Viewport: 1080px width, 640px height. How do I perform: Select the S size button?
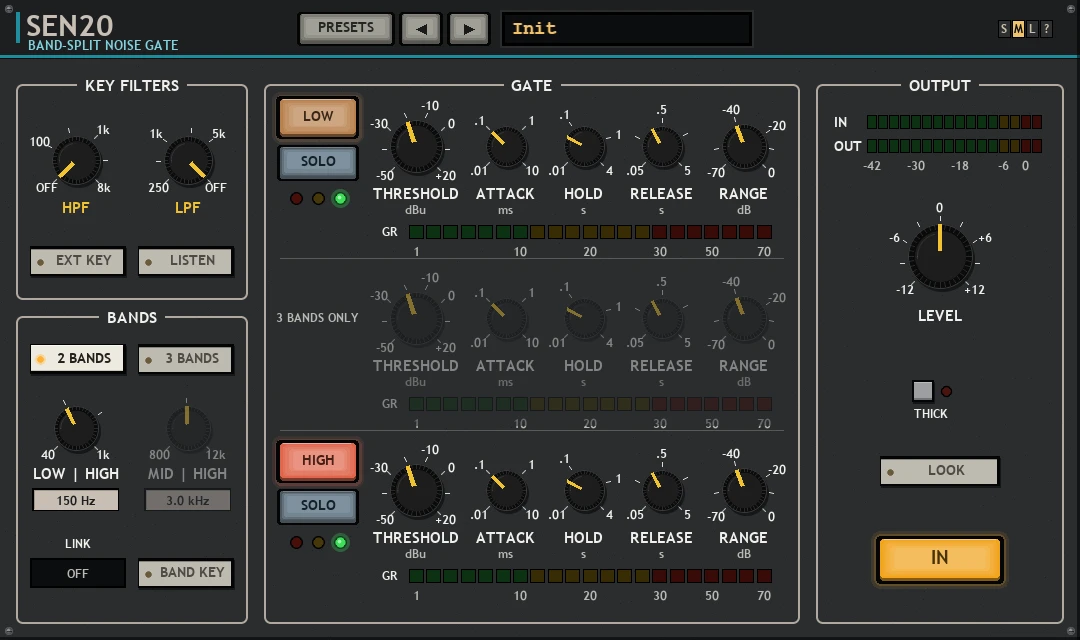(x=1004, y=29)
